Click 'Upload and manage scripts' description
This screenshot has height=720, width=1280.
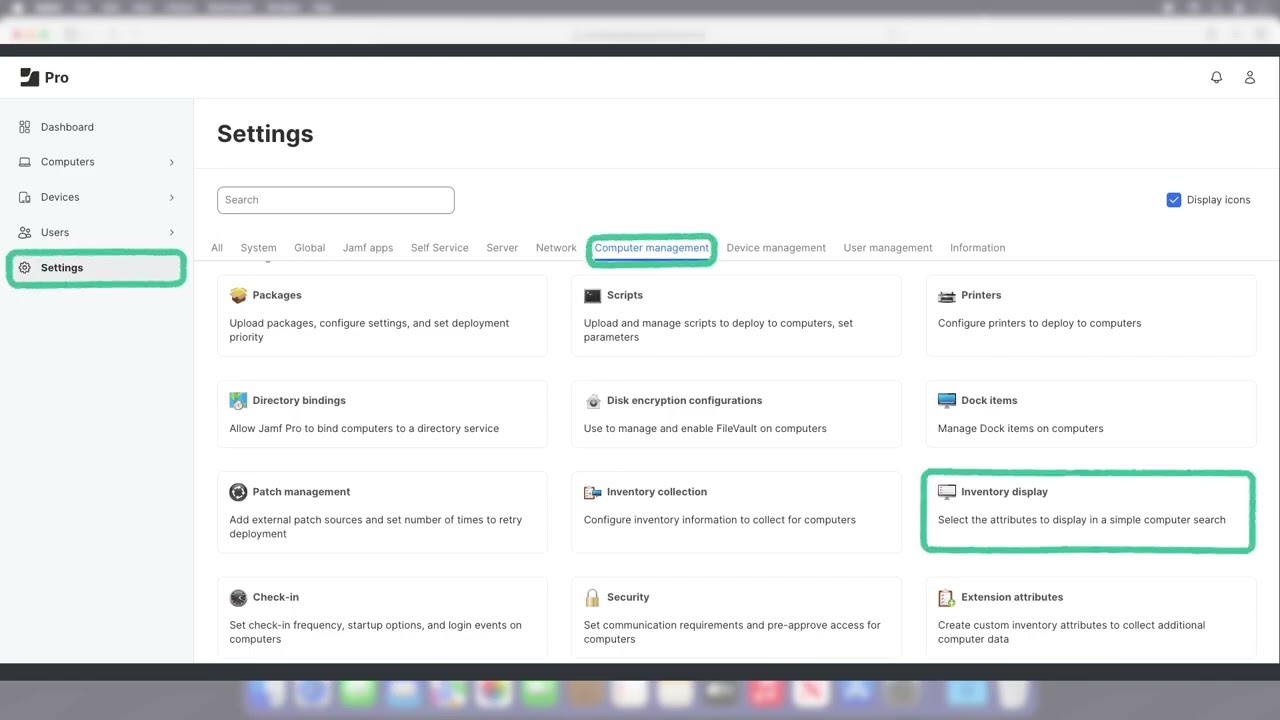click(x=718, y=330)
